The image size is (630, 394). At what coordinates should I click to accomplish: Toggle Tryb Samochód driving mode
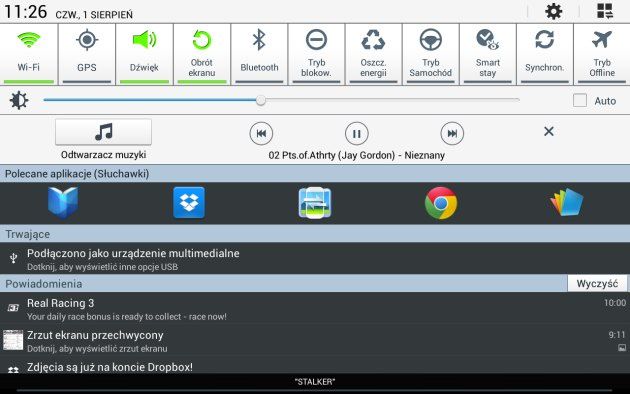click(x=430, y=54)
